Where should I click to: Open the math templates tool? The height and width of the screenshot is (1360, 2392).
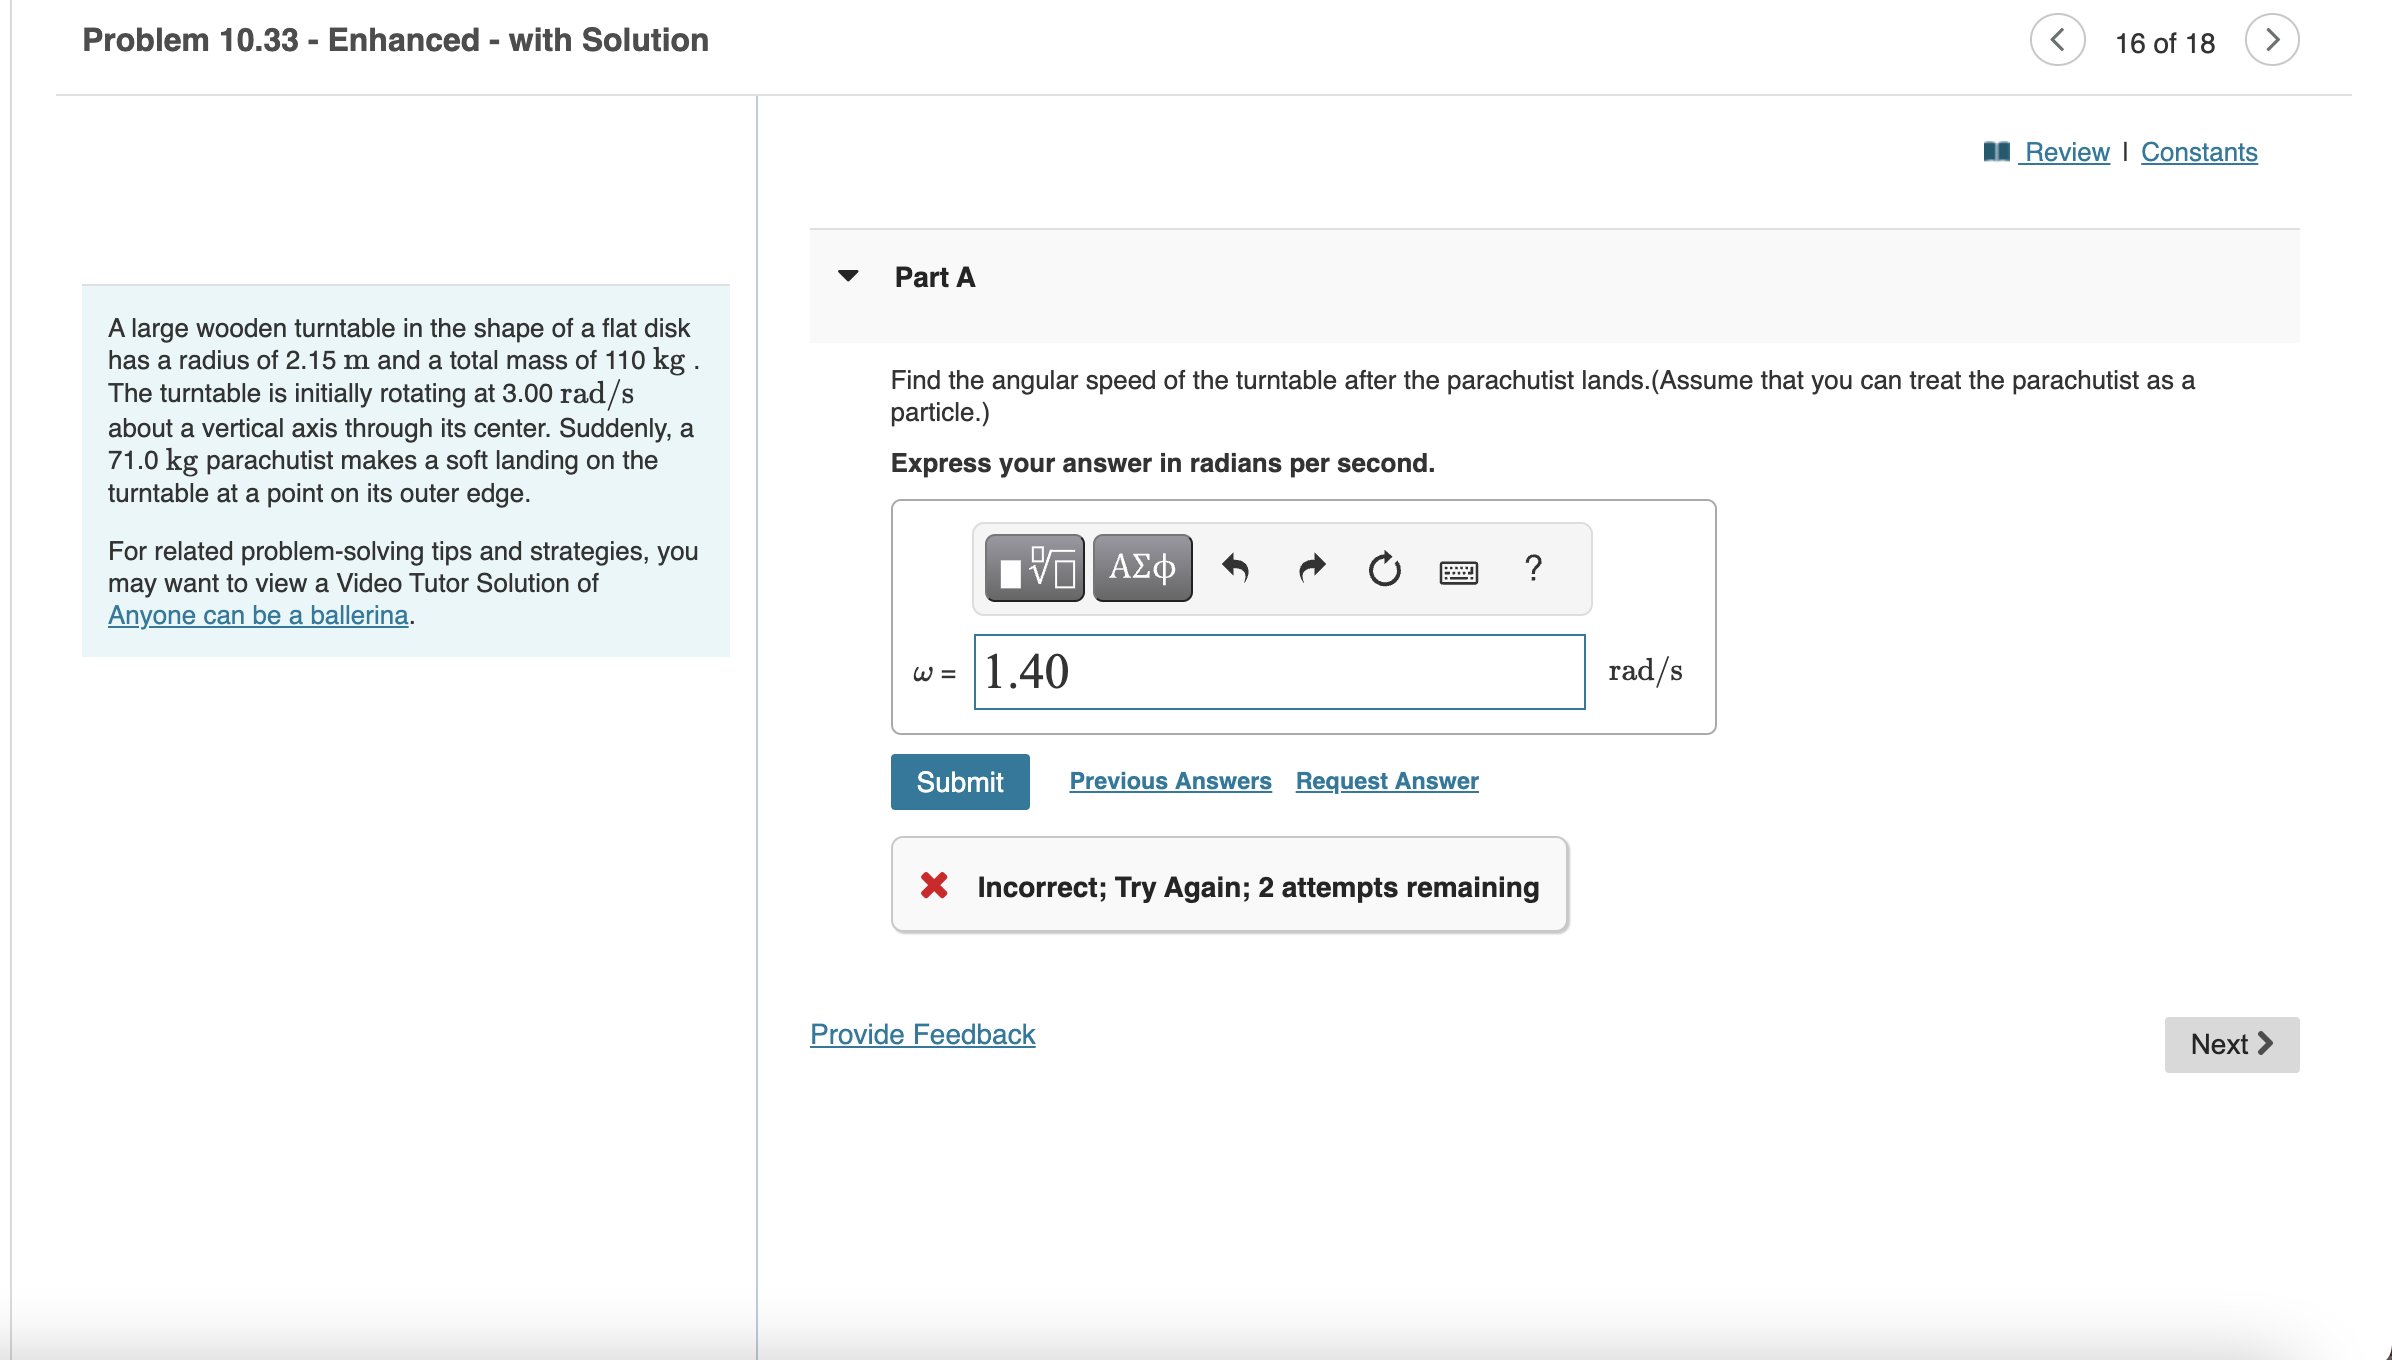[x=1034, y=568]
